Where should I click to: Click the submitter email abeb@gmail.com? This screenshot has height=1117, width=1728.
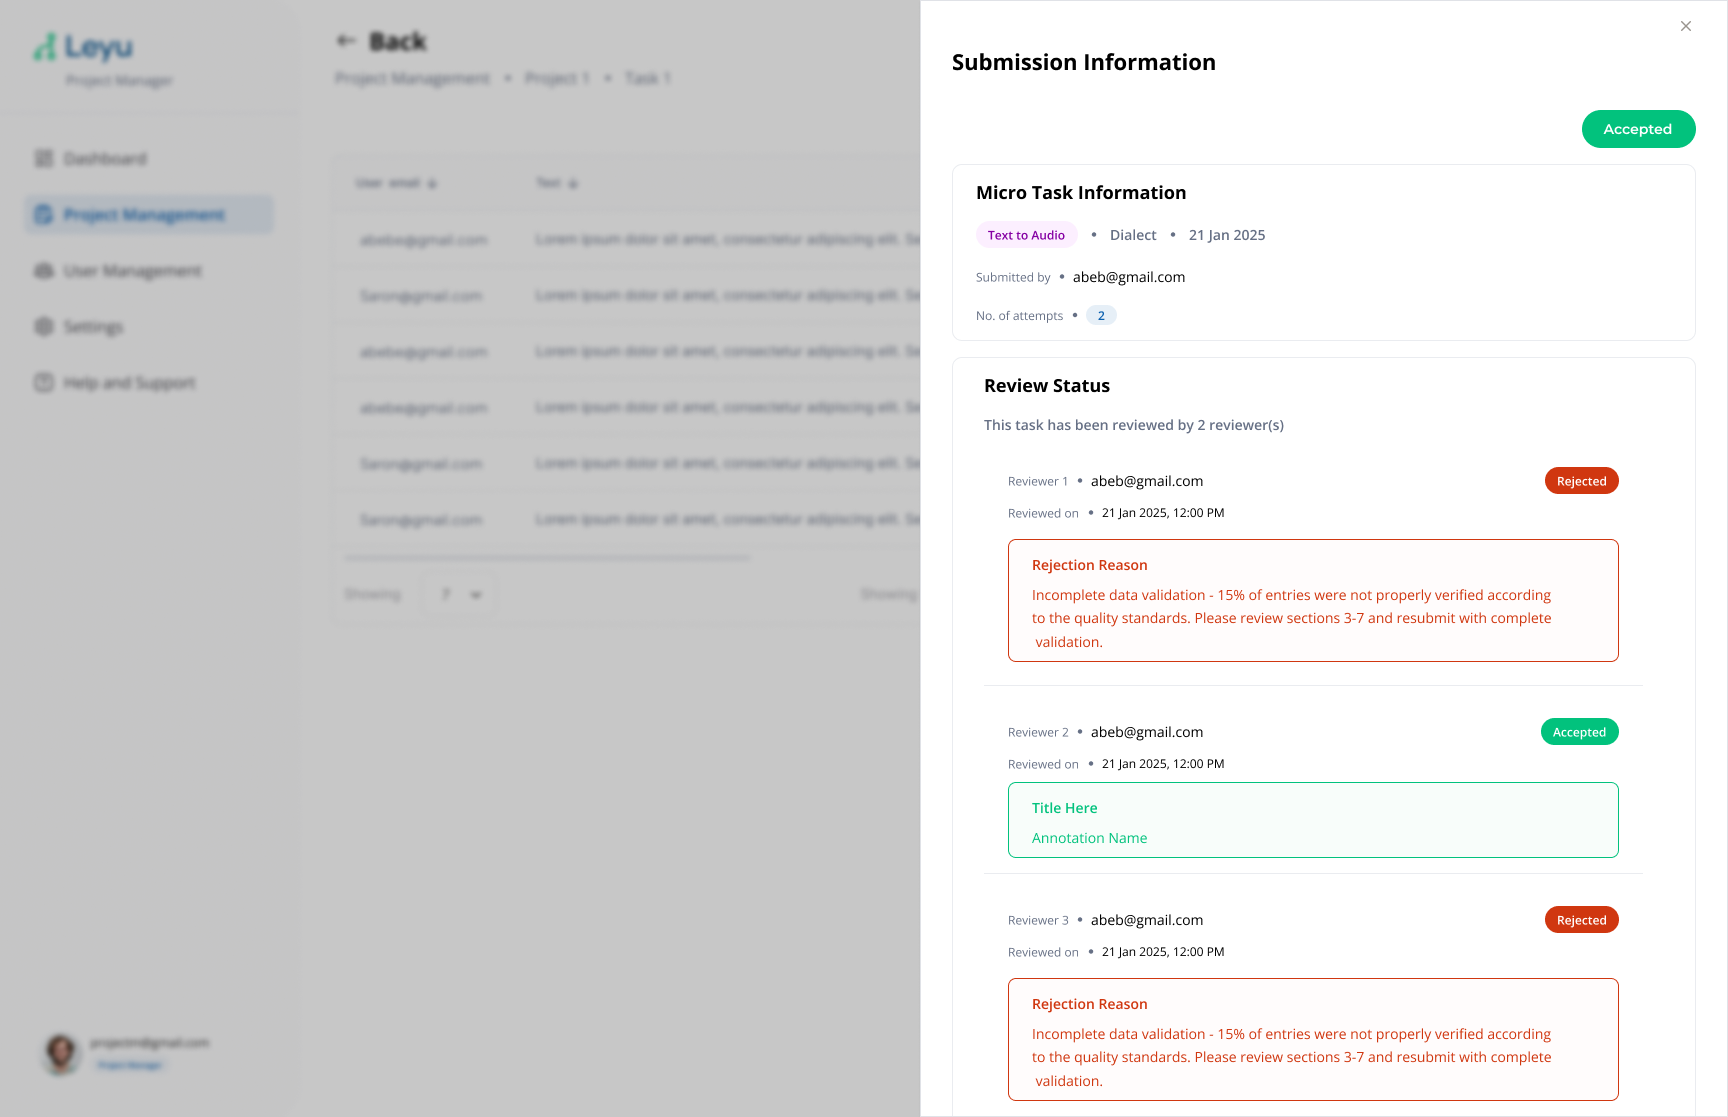click(x=1129, y=277)
